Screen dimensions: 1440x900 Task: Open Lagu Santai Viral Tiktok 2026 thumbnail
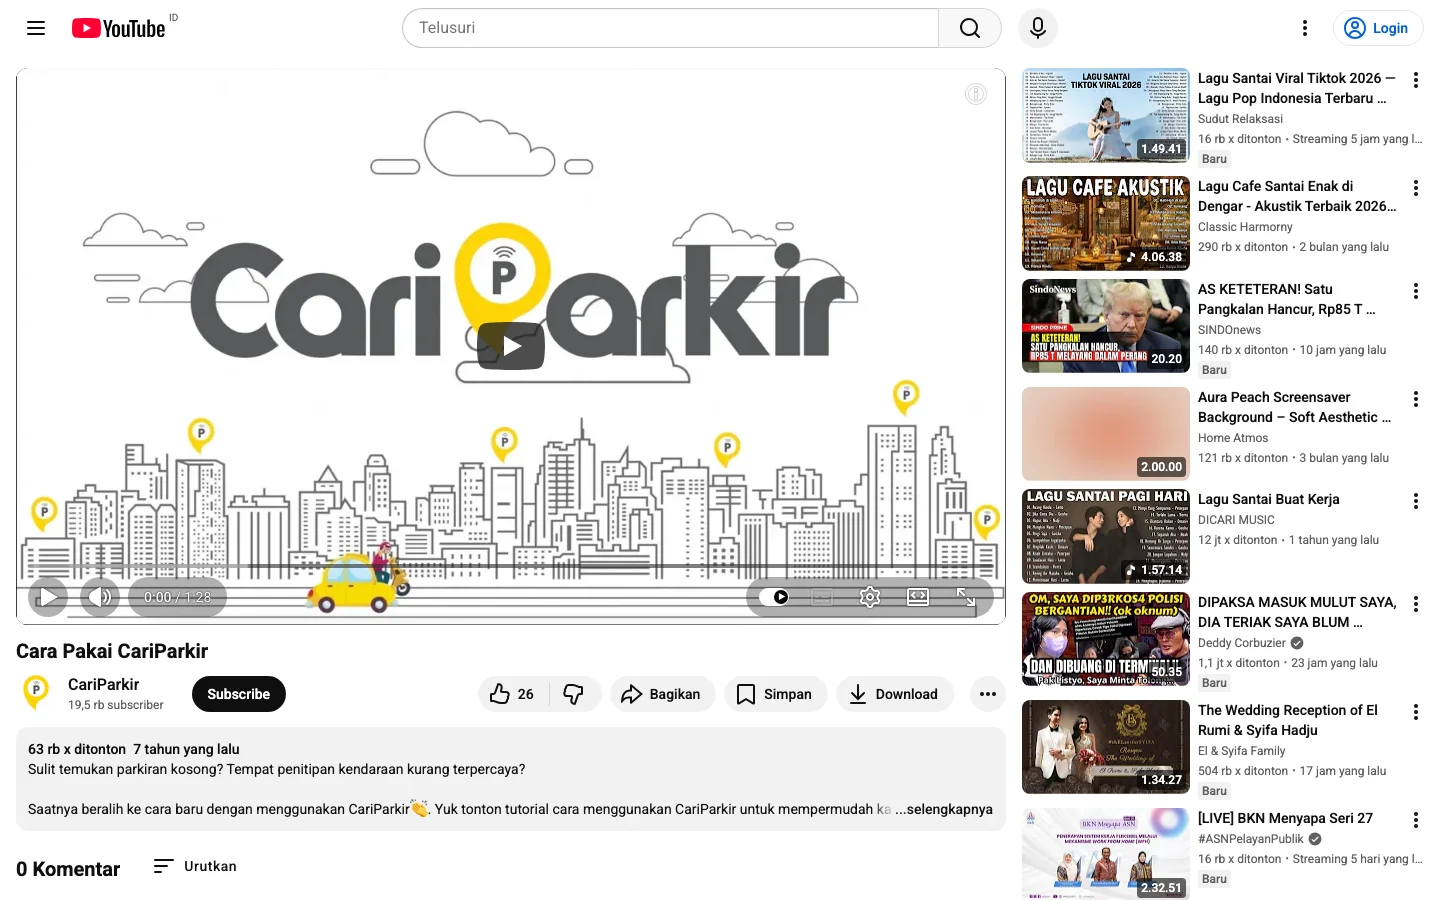(x=1106, y=116)
